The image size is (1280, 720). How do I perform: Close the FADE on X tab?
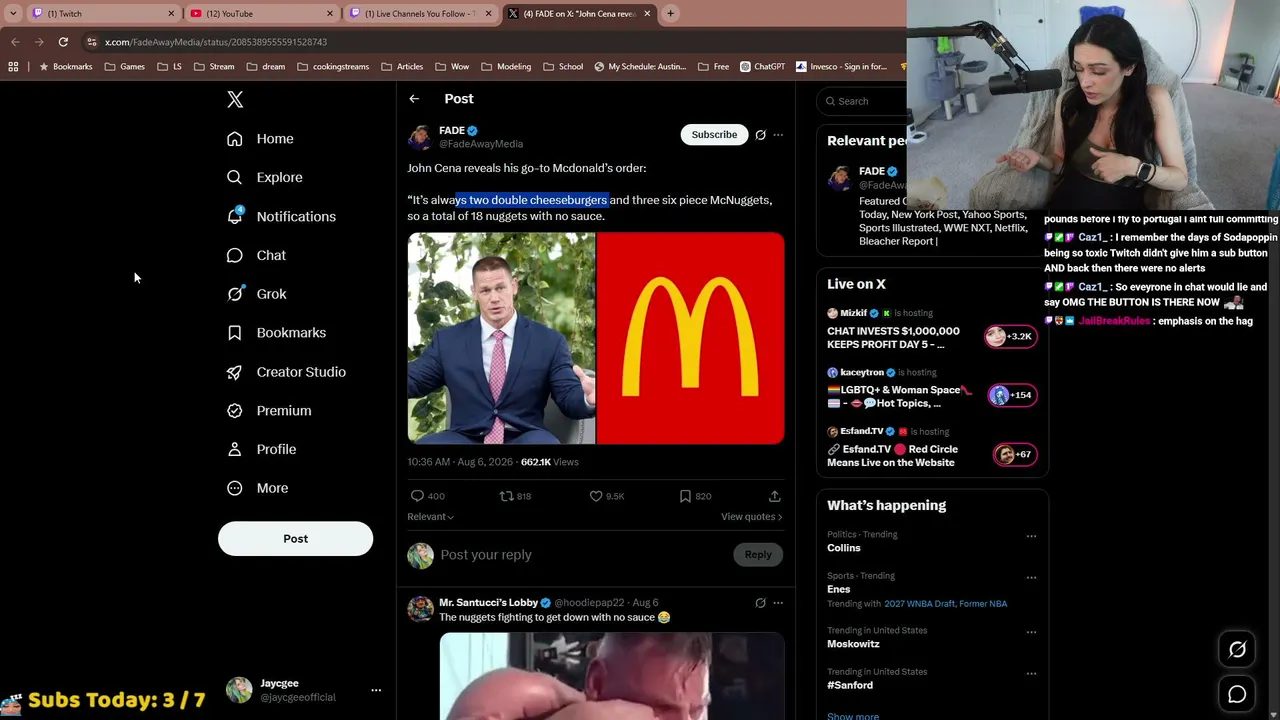click(x=647, y=14)
